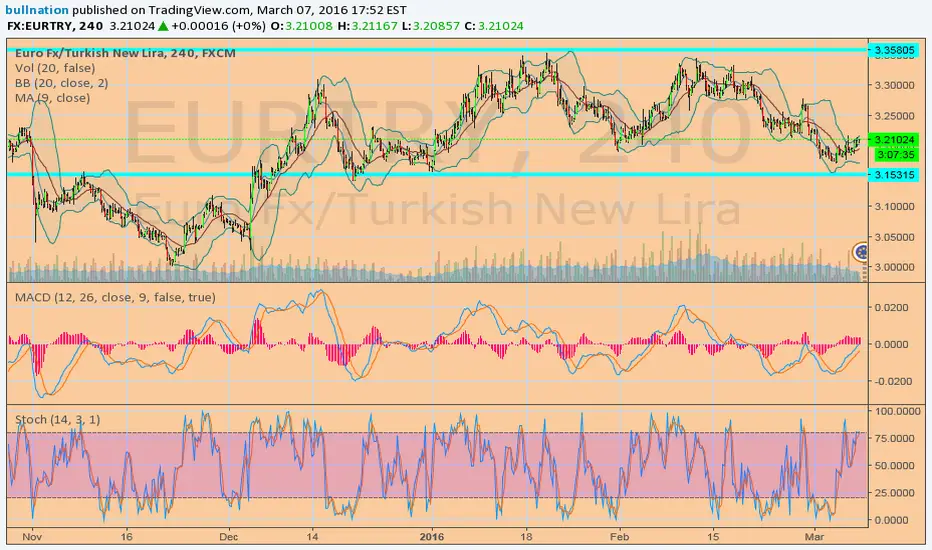
Task: Click 3.30000 on the price axis
Action: tap(895, 86)
